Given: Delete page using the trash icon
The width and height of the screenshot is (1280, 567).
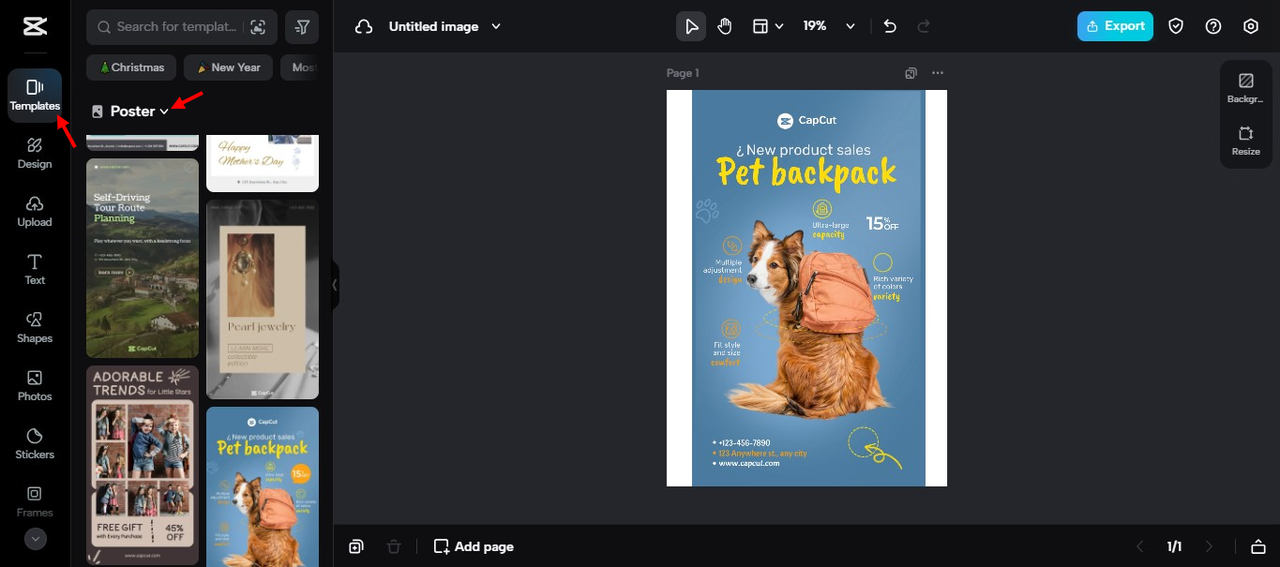Looking at the screenshot, I should 394,547.
